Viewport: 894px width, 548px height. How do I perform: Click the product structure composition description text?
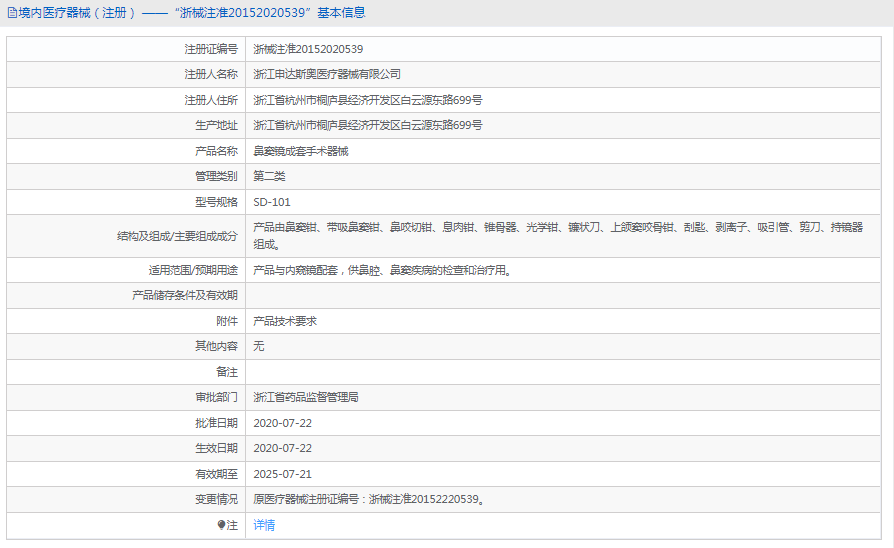point(557,228)
